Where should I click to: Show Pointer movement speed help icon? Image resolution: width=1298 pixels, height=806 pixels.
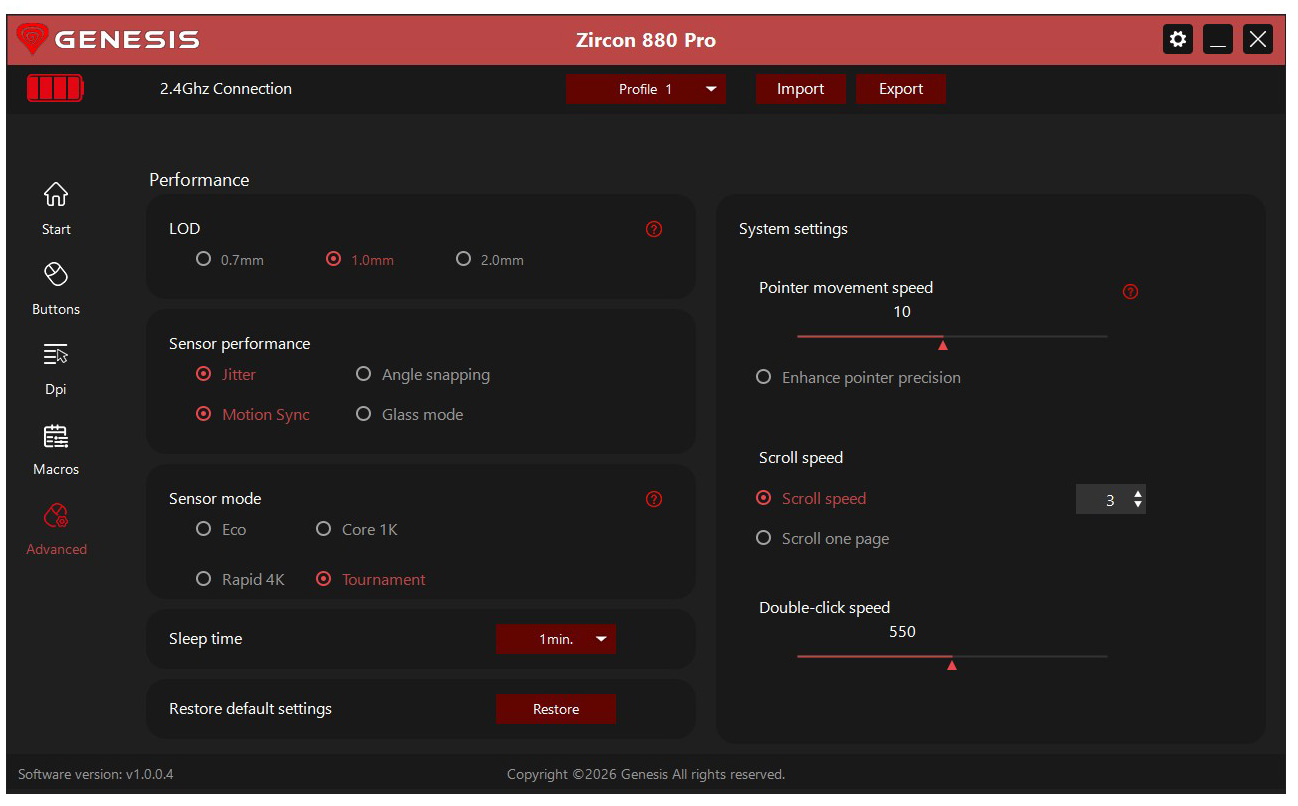click(1130, 292)
